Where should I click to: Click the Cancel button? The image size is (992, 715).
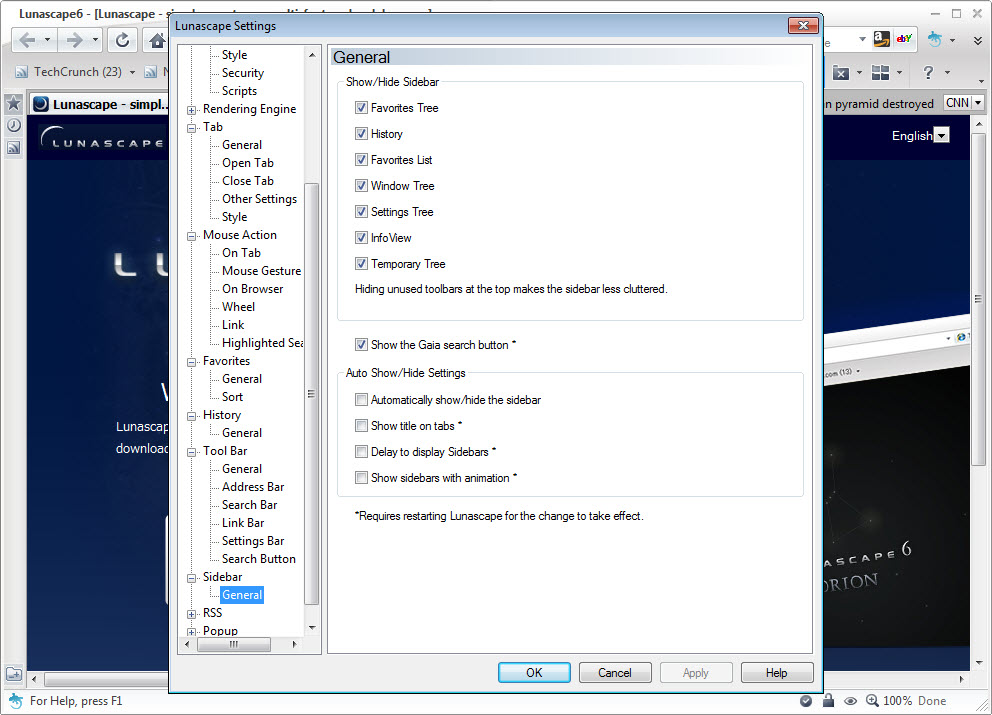coord(615,673)
